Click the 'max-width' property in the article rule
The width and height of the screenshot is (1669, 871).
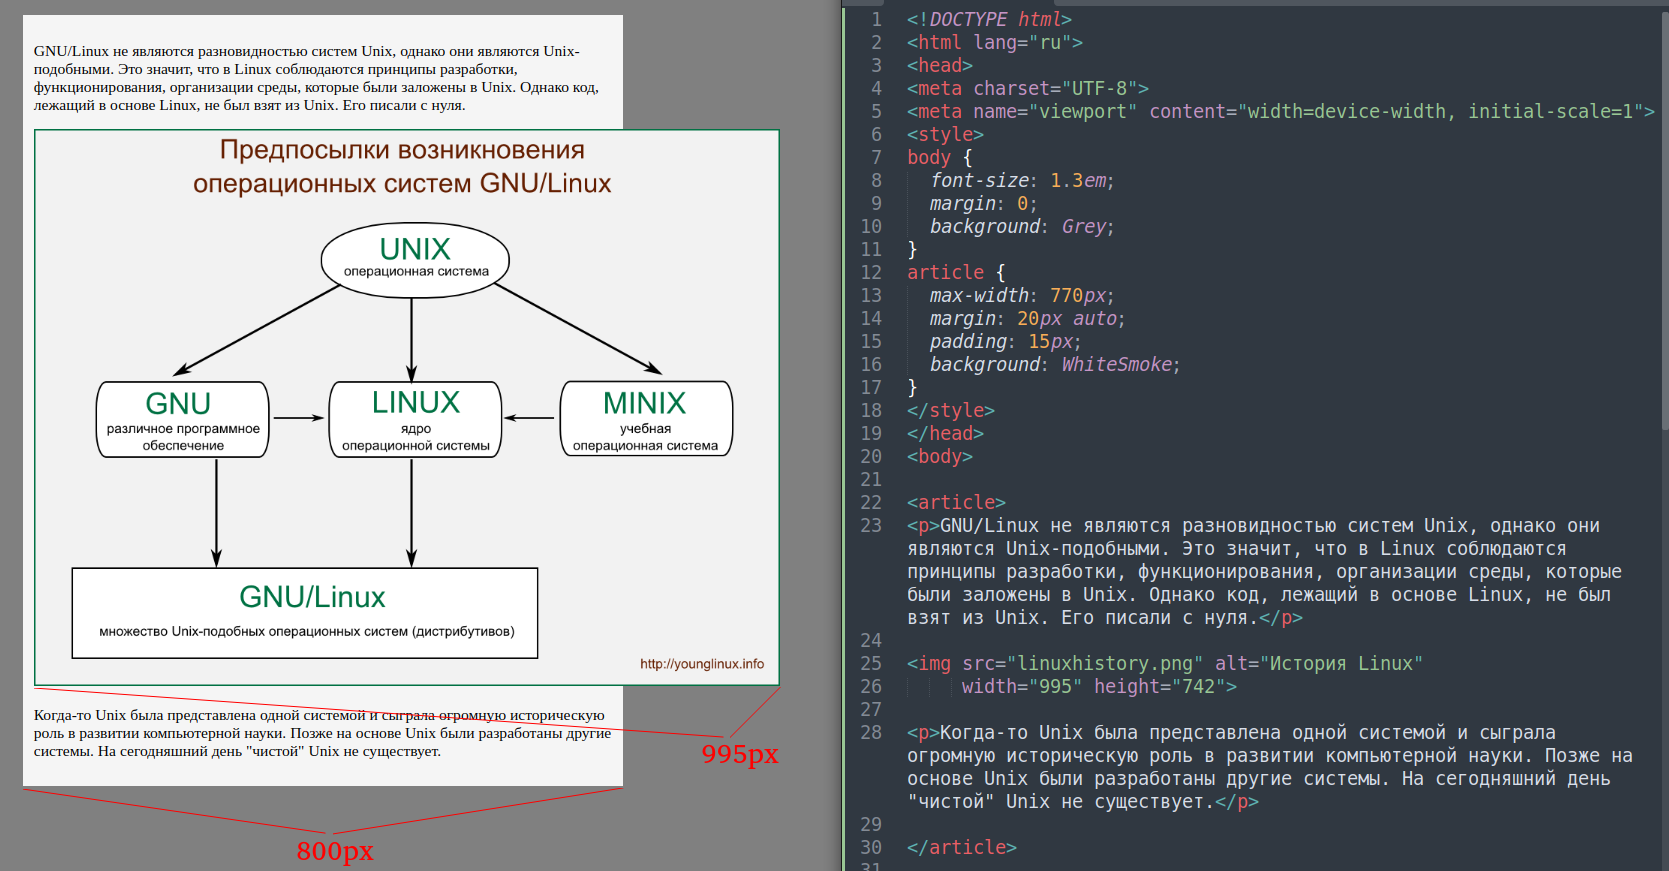pos(978,296)
